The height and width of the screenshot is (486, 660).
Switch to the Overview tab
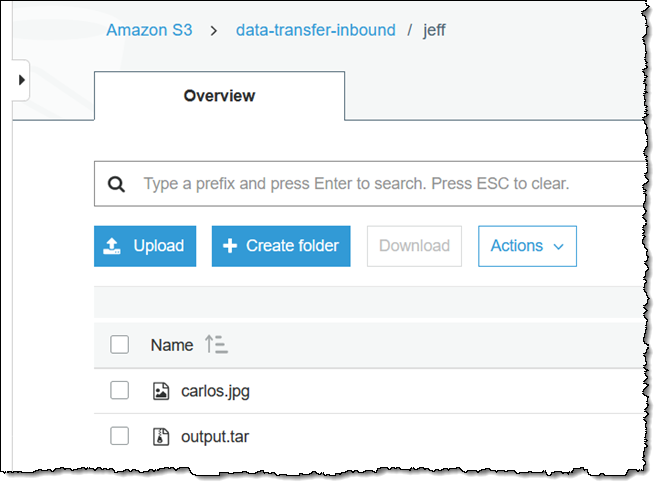click(x=219, y=96)
